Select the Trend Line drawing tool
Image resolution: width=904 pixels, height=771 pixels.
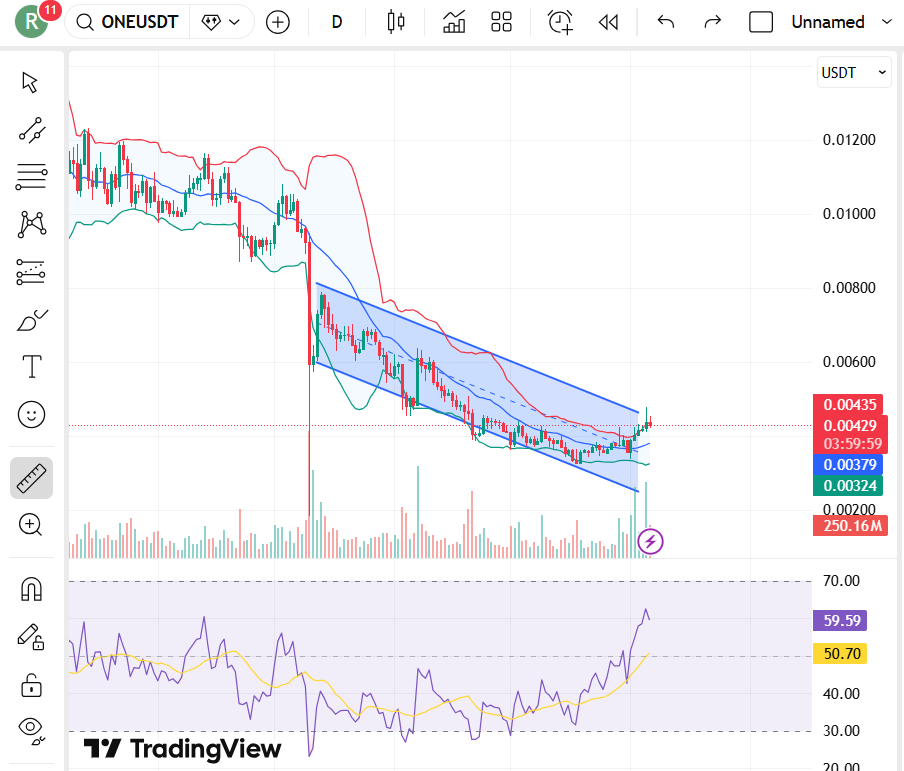pyautogui.click(x=31, y=130)
